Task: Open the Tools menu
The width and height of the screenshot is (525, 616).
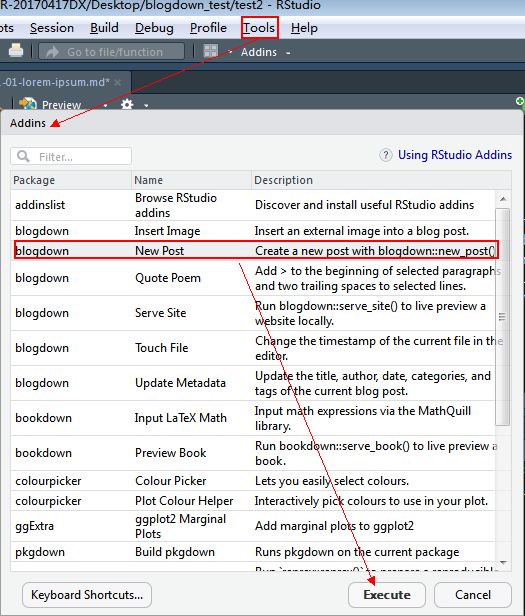Action: click(259, 28)
